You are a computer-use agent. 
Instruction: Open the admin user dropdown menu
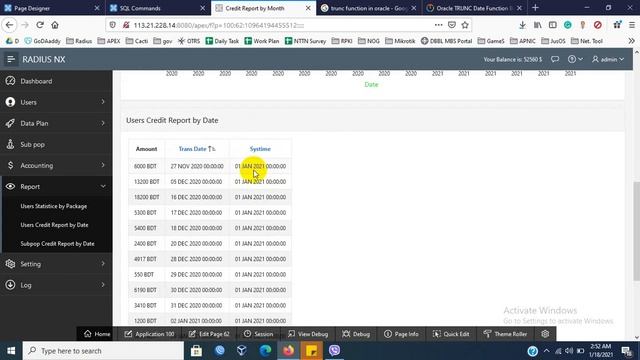click(608, 59)
